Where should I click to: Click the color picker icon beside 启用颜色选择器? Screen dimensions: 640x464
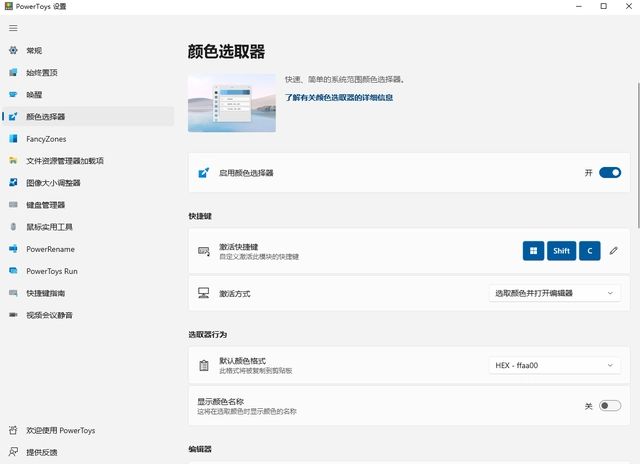[x=204, y=173]
